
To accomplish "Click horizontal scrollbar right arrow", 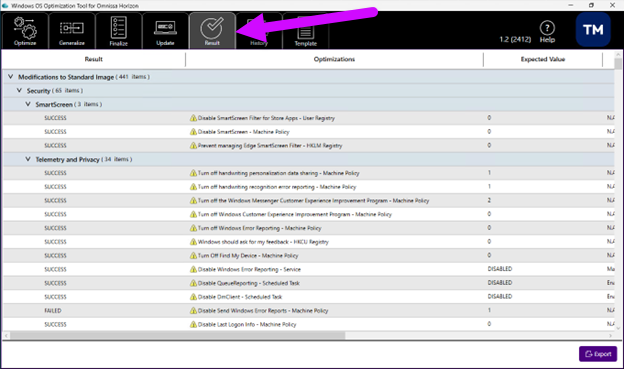I will [610, 336].
